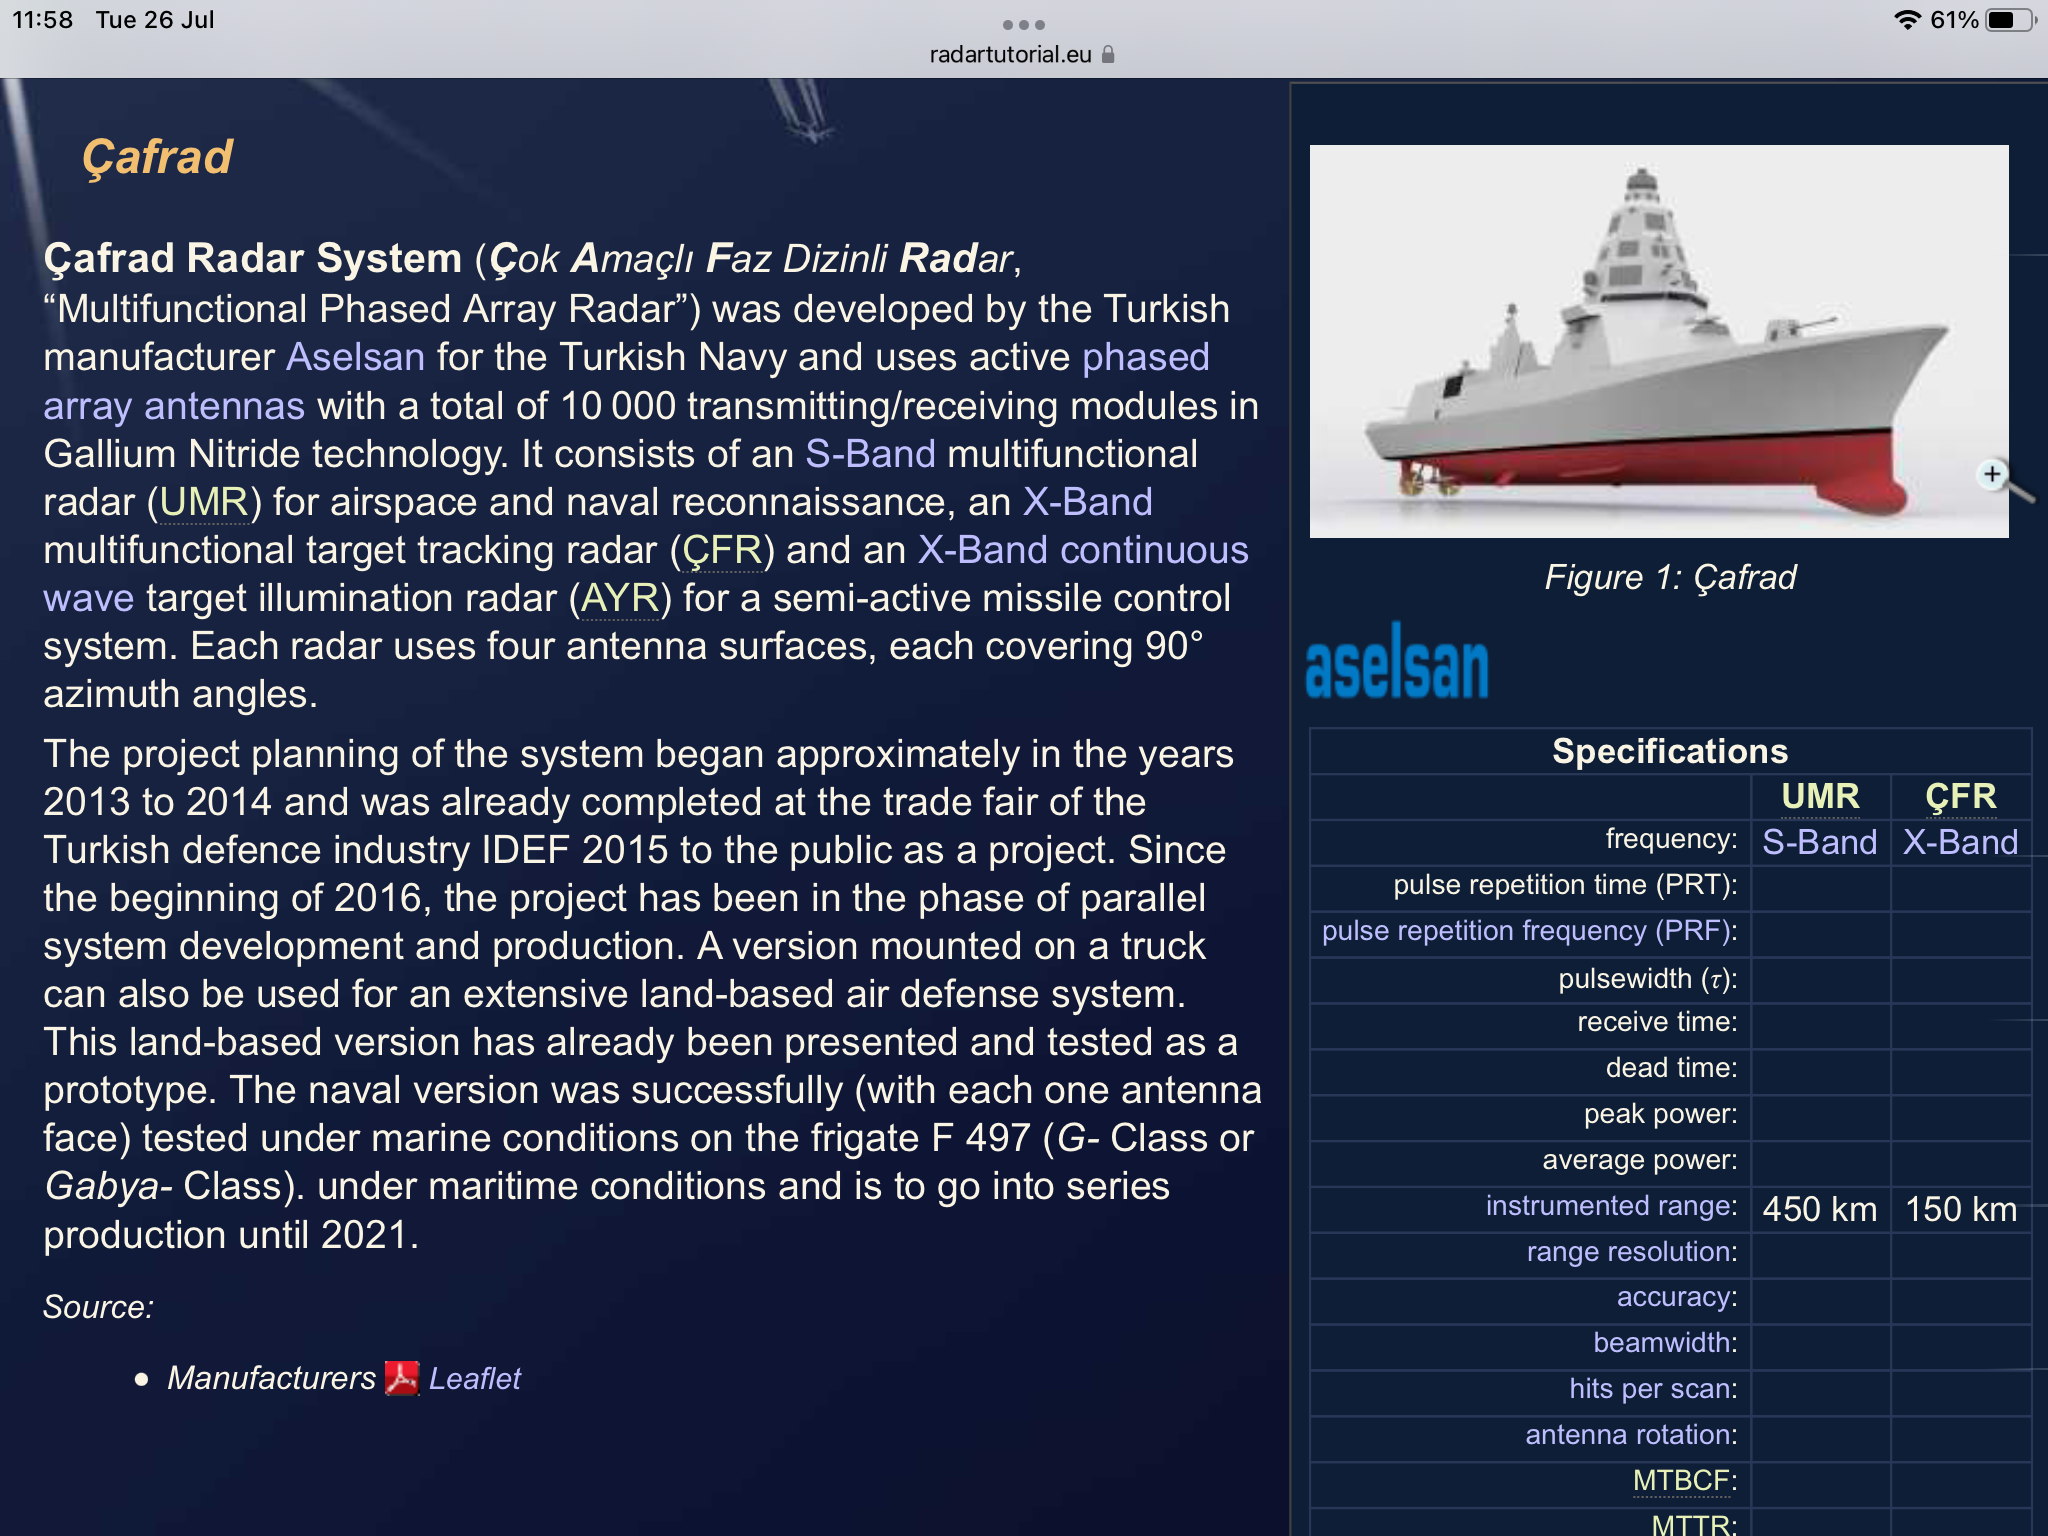2048x1536 pixels.
Task: Open the S-Band link in paragraph
Action: click(x=870, y=454)
